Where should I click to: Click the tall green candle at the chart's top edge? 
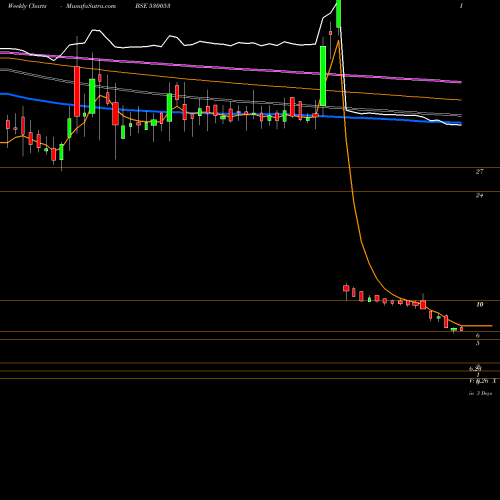(x=339, y=14)
